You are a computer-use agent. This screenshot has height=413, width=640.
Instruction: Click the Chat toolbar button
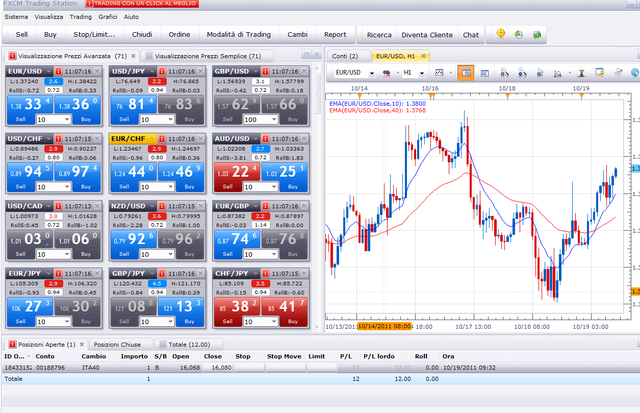(471, 35)
